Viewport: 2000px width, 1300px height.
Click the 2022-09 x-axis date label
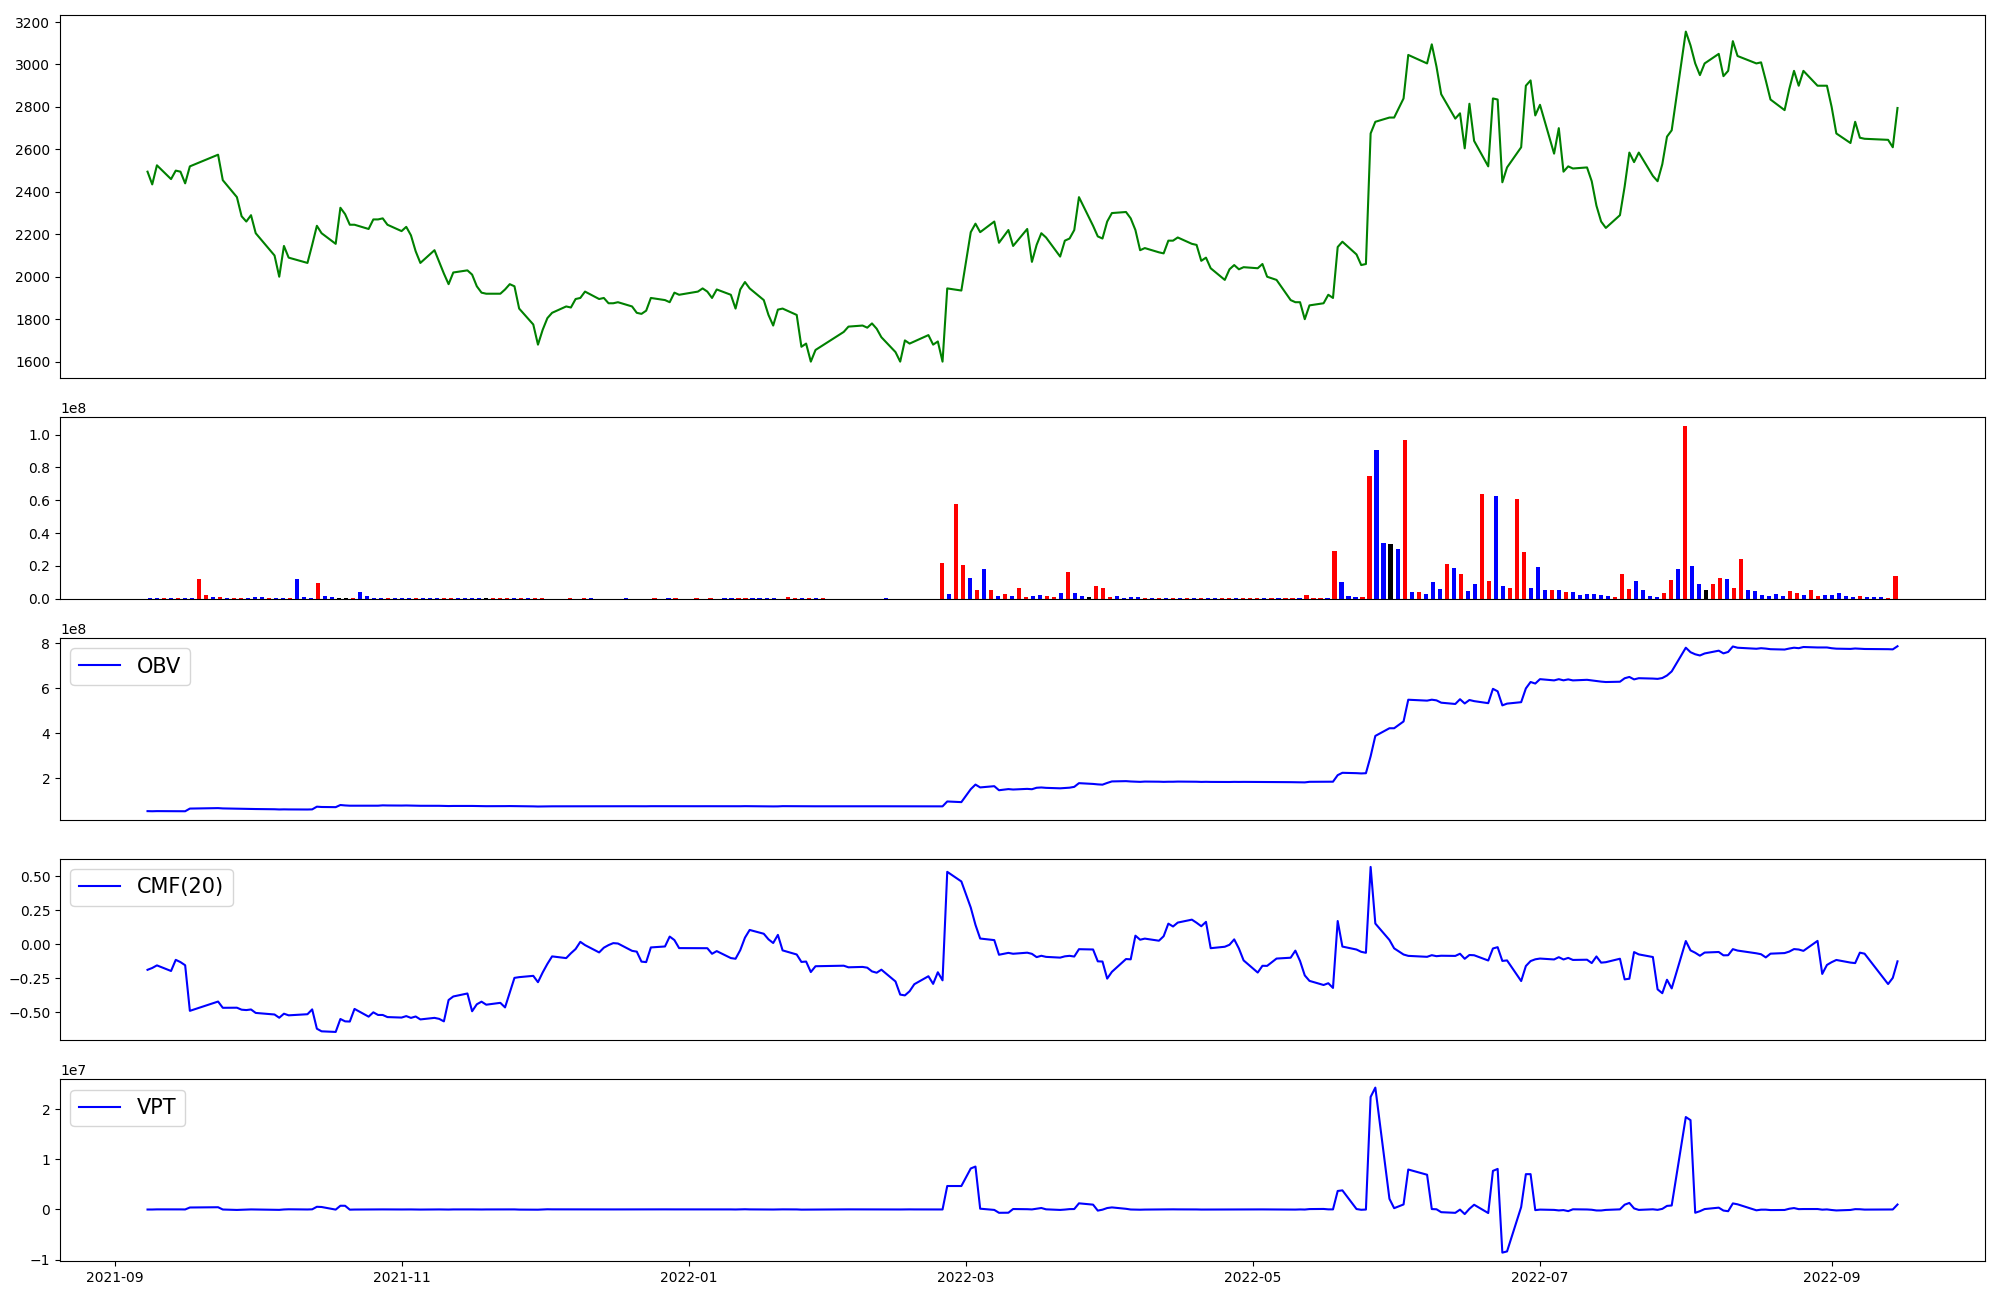click(1831, 1277)
